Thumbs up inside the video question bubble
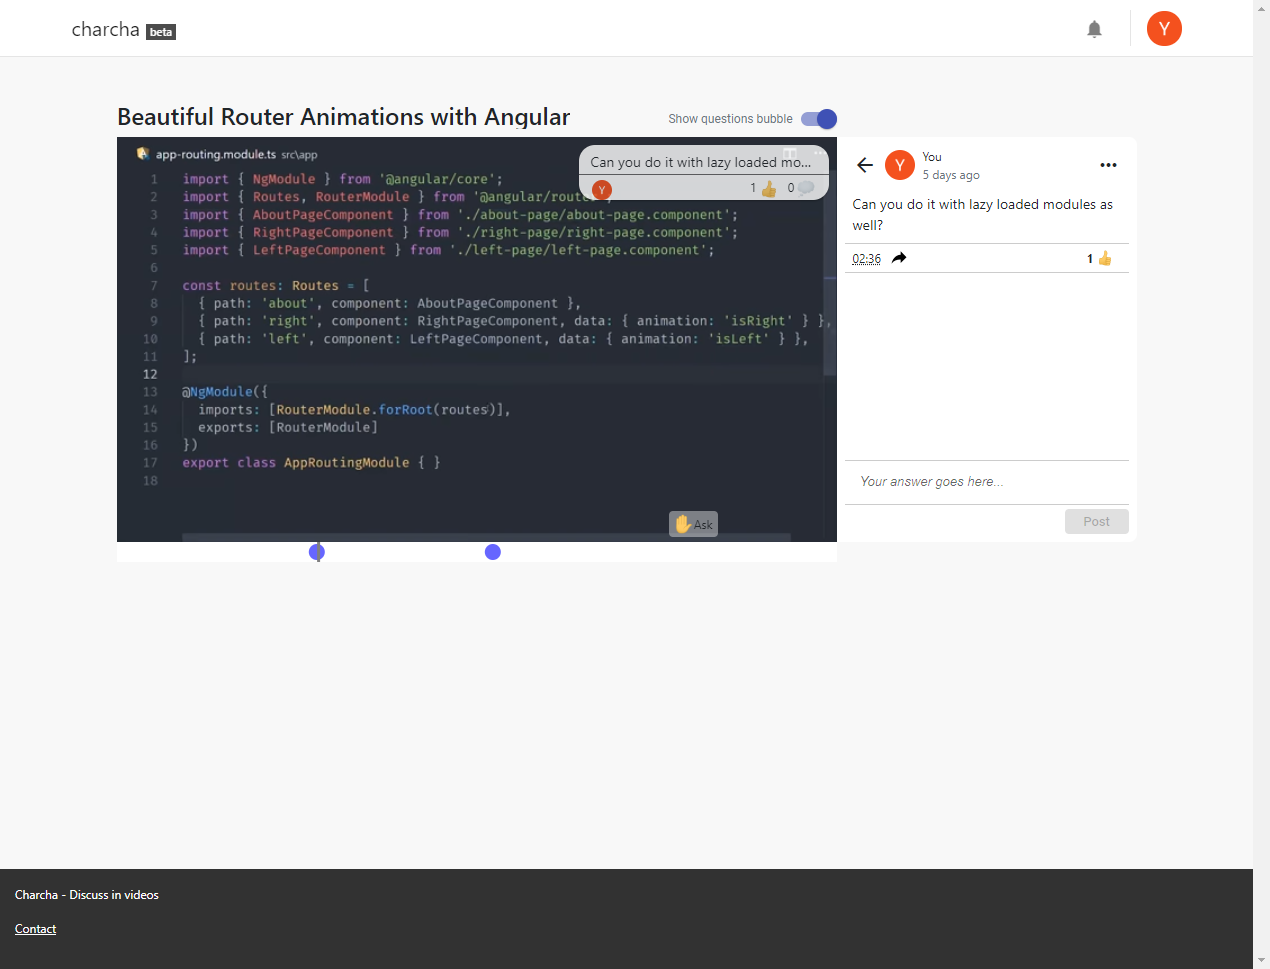This screenshot has width=1270, height=969. click(768, 189)
